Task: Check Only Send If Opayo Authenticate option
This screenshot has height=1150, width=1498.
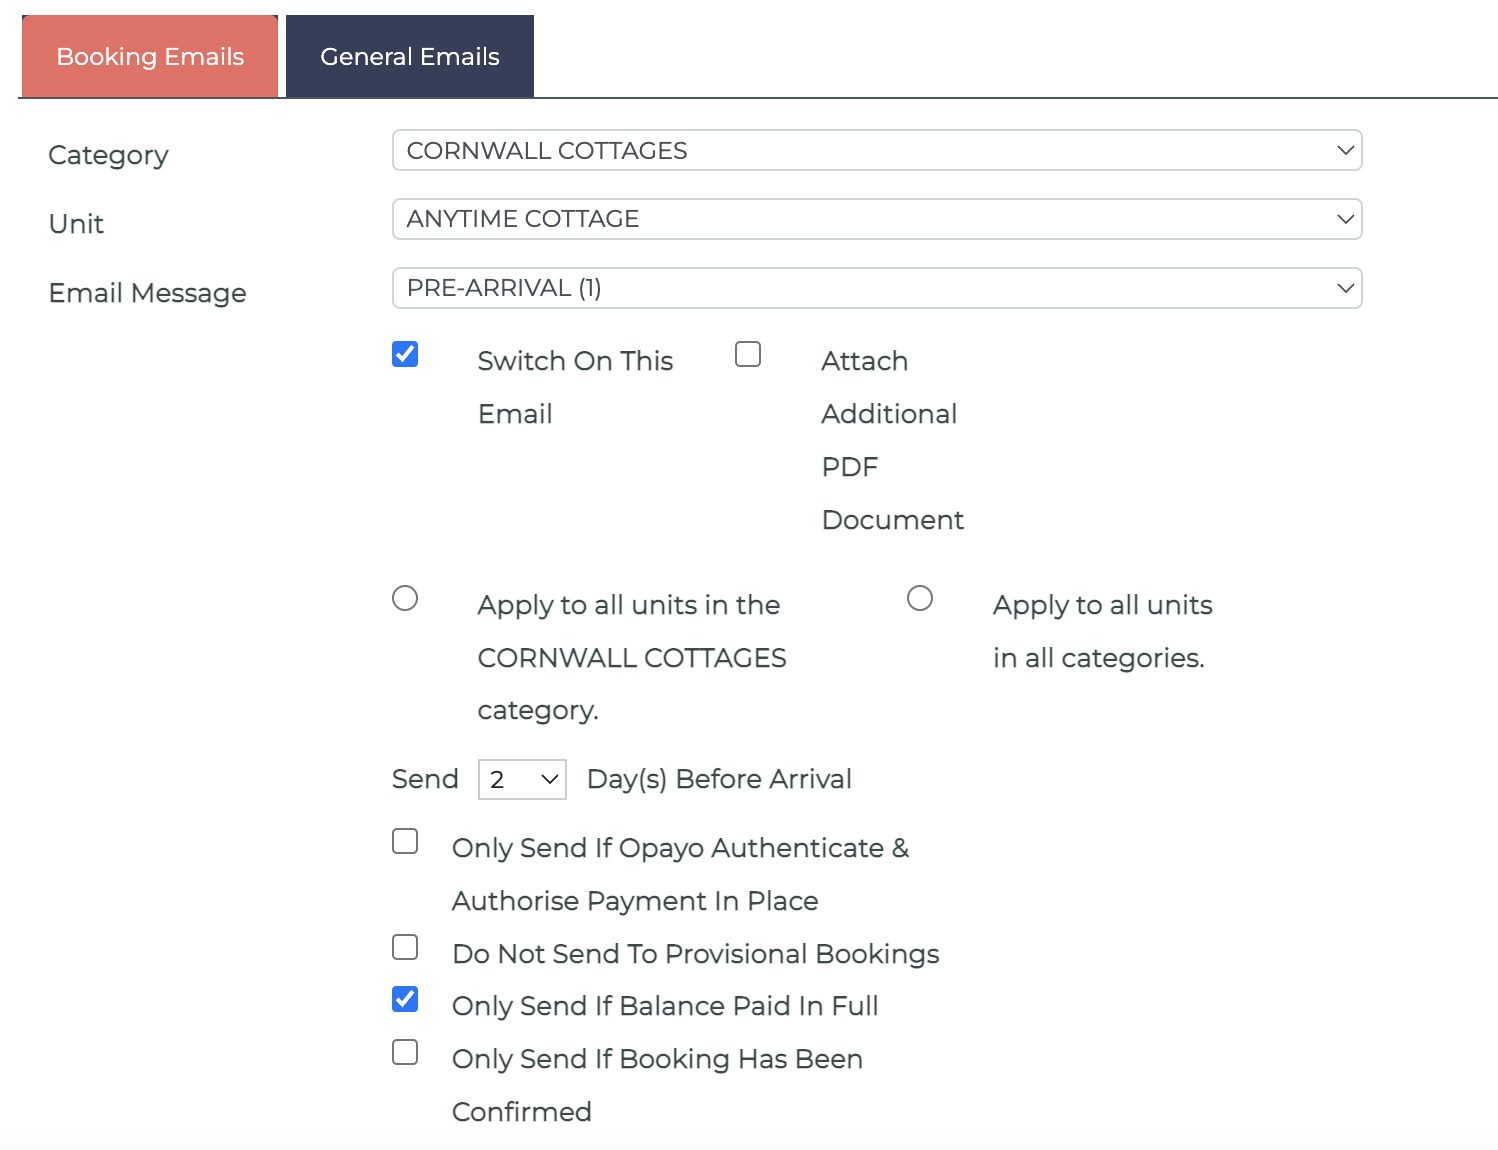Action: coord(404,841)
